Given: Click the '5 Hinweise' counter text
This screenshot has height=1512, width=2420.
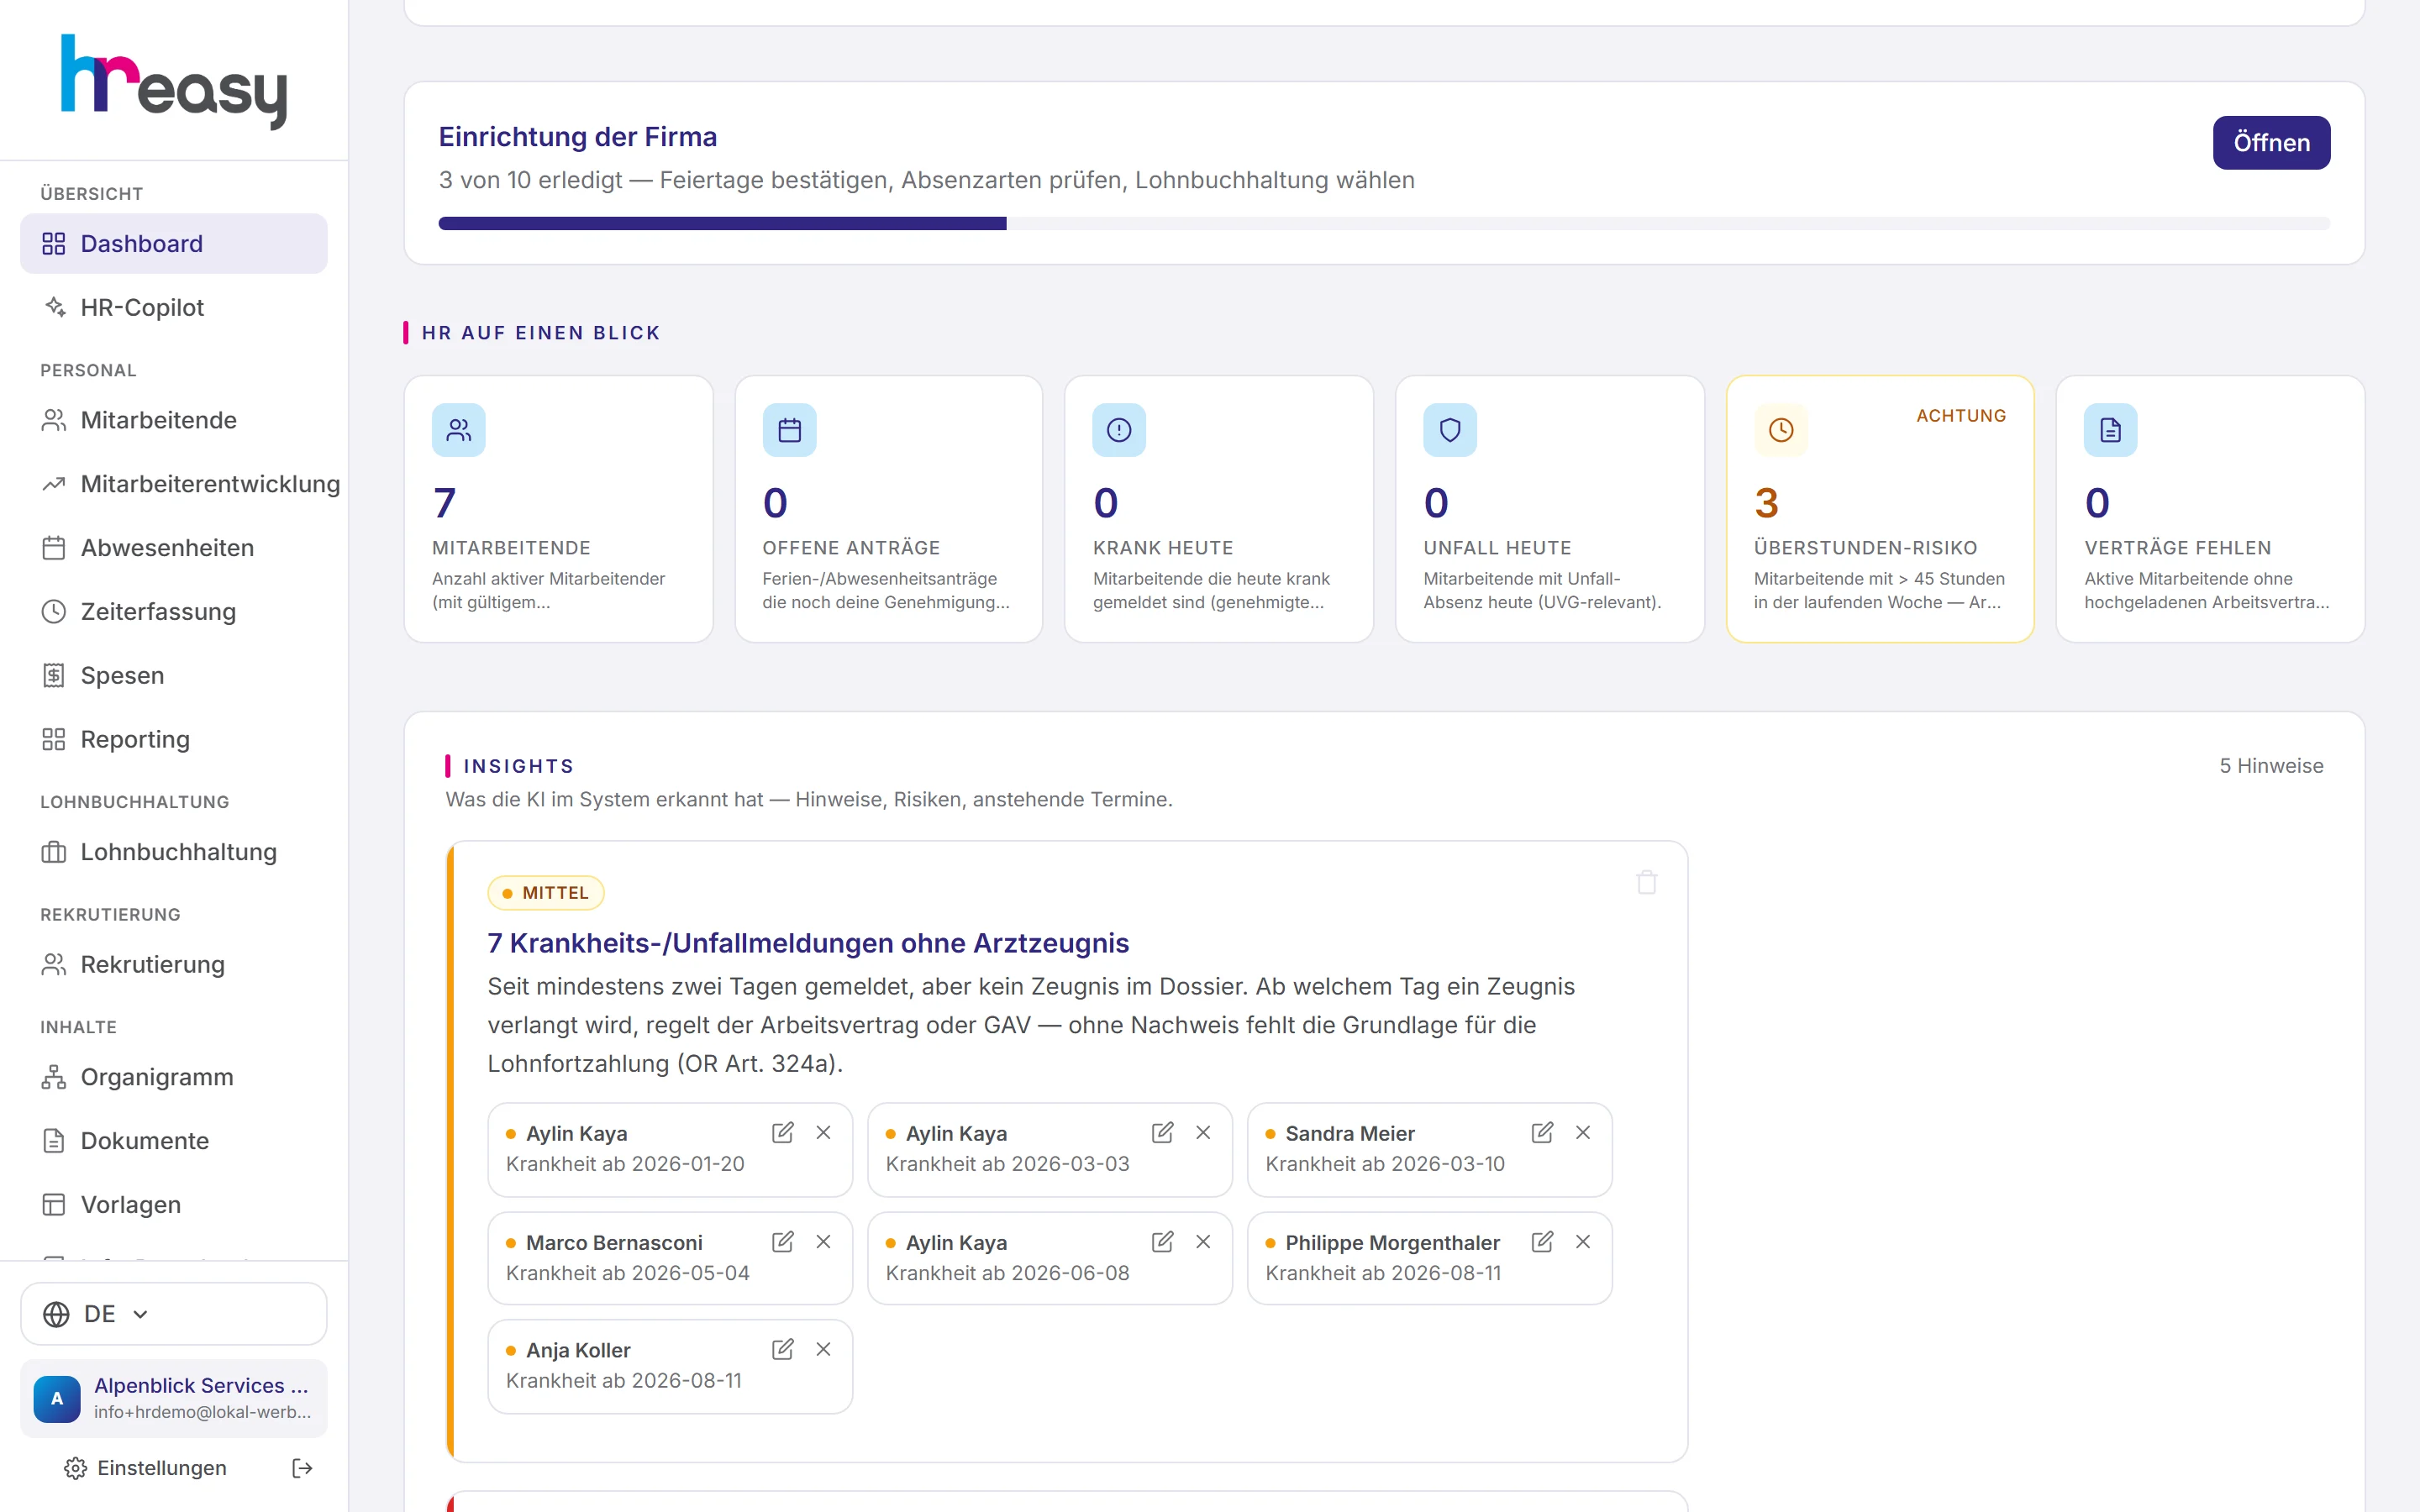Looking at the screenshot, I should click(x=2271, y=765).
